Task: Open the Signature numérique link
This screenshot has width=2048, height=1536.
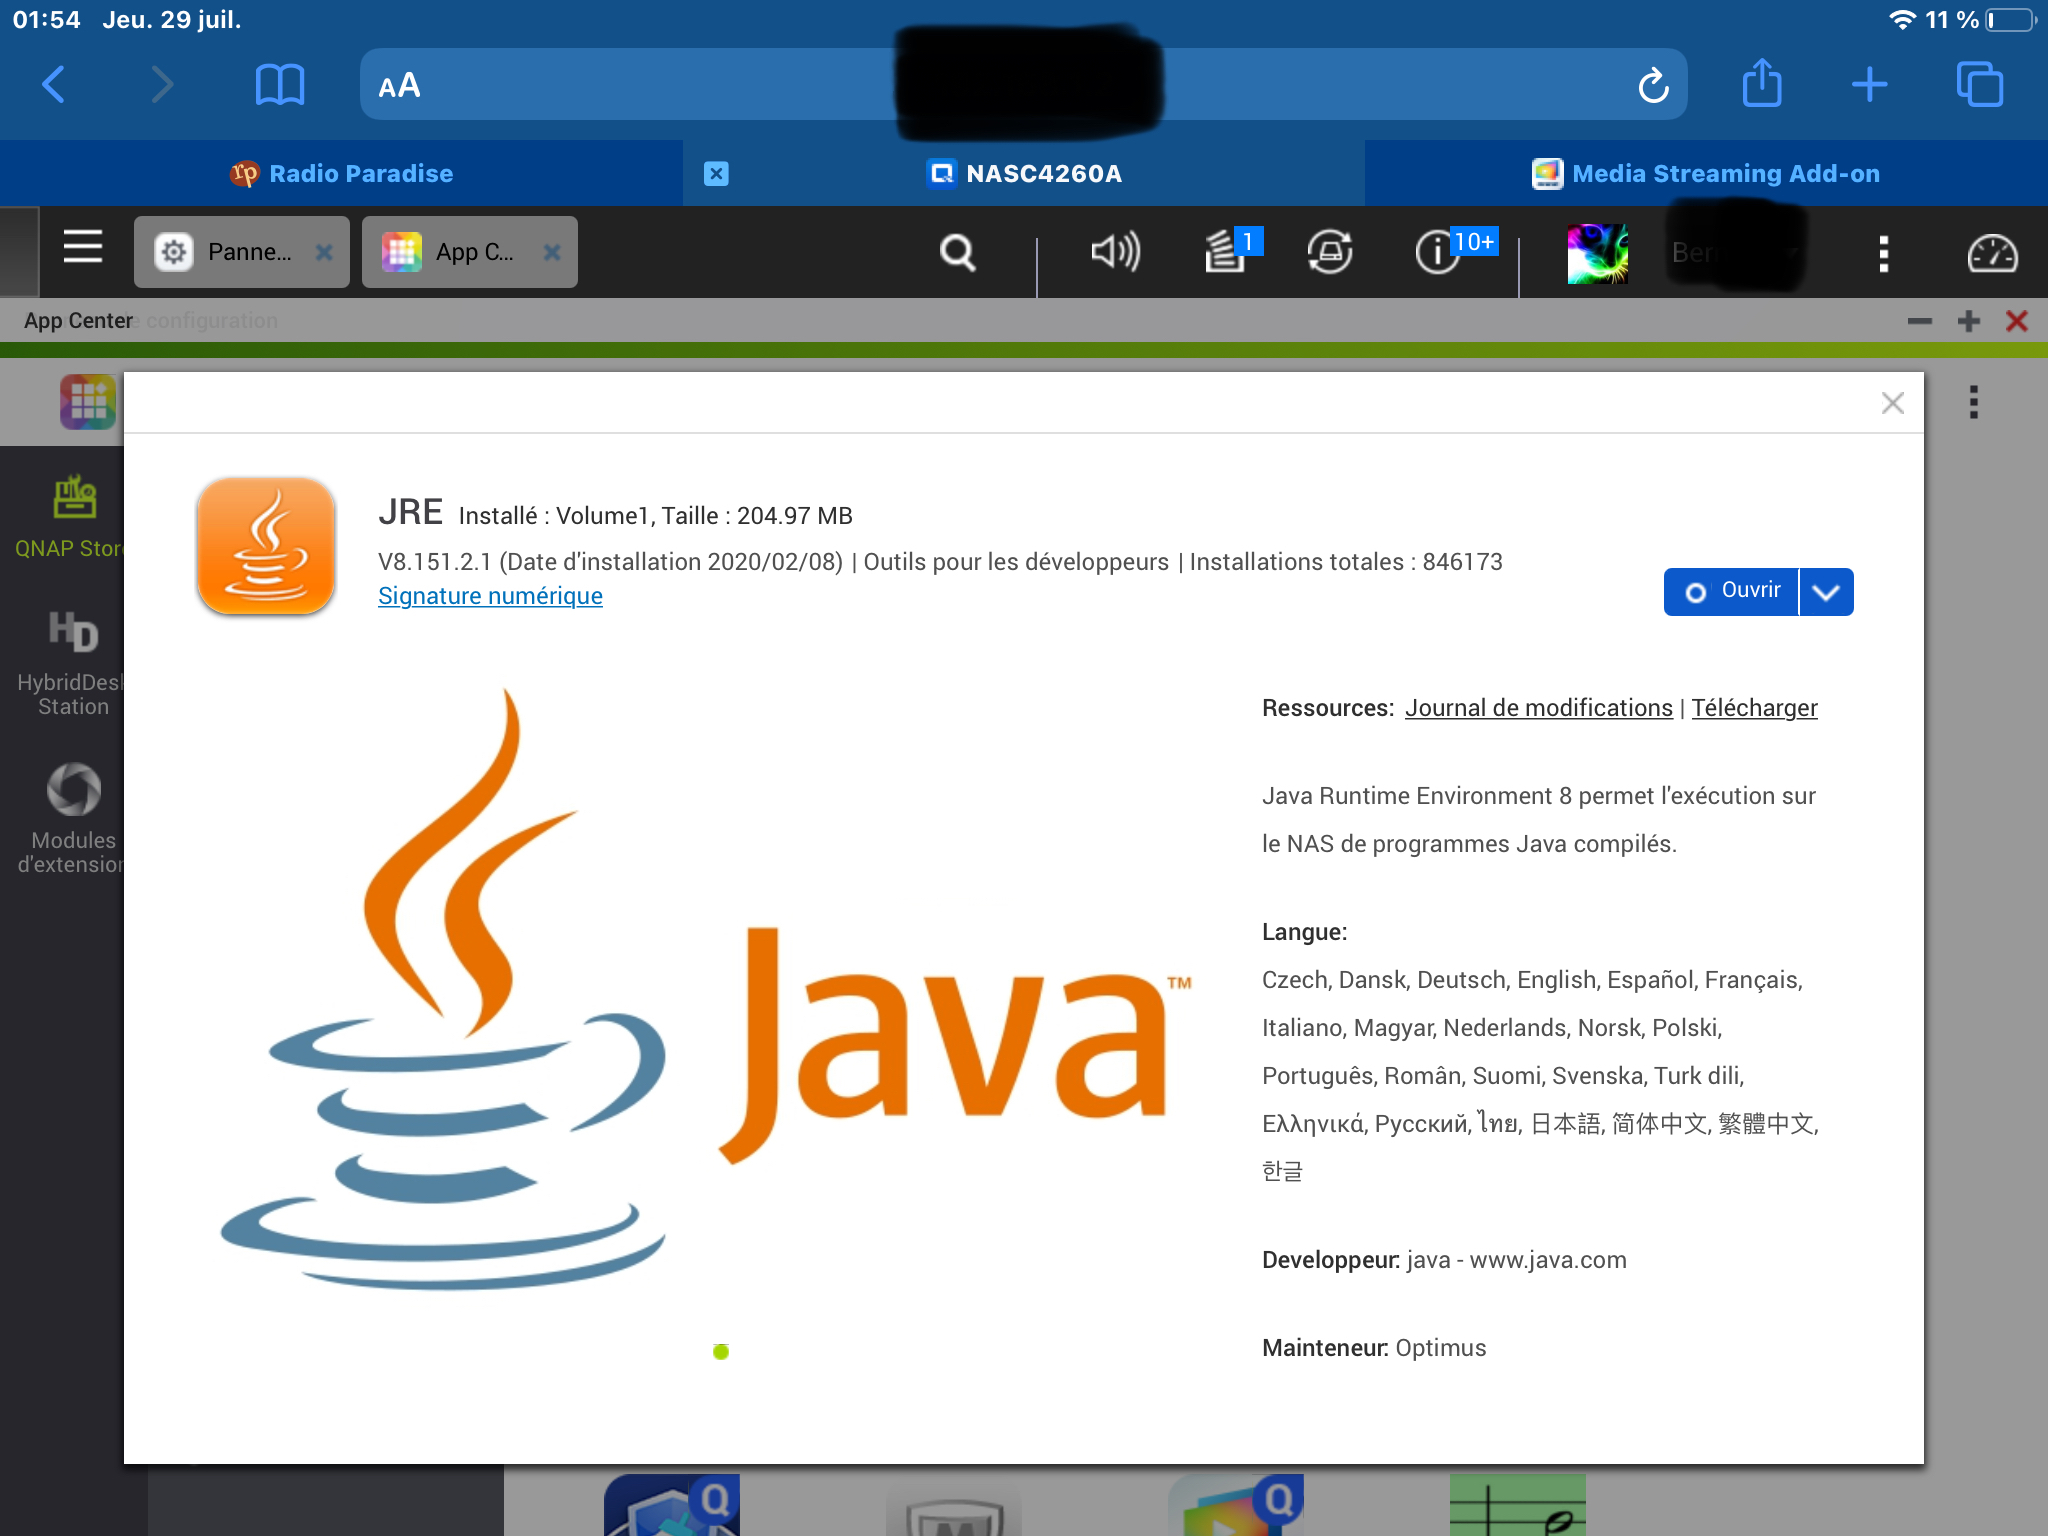Action: (x=490, y=596)
